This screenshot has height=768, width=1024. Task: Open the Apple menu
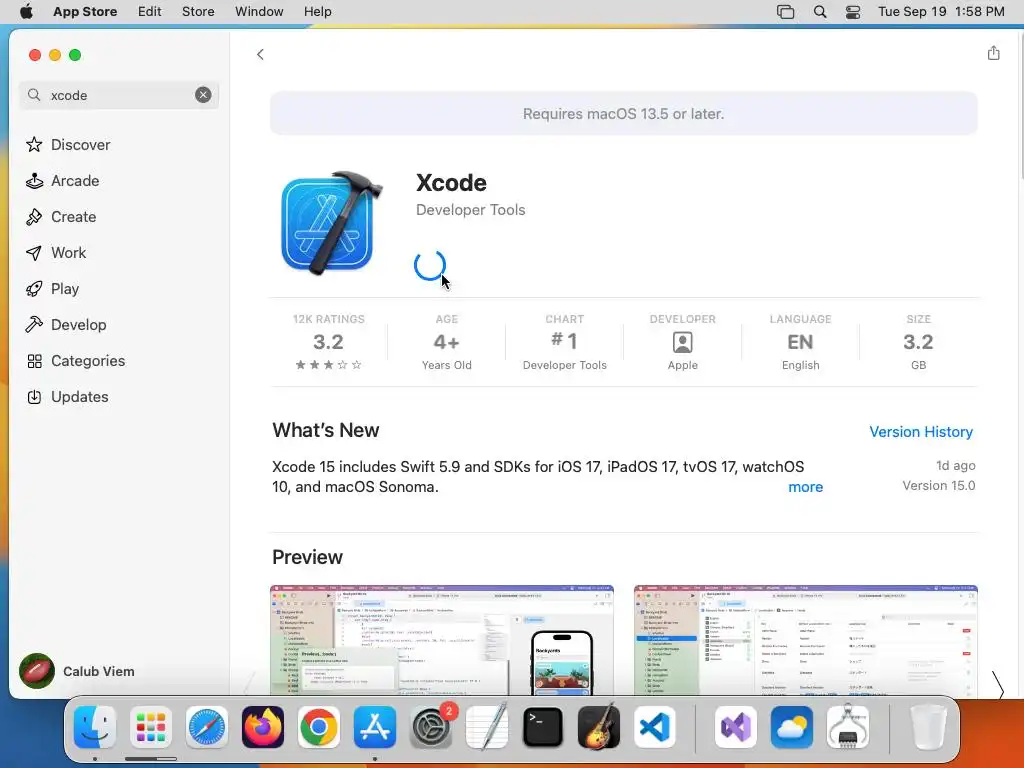pyautogui.click(x=26, y=12)
